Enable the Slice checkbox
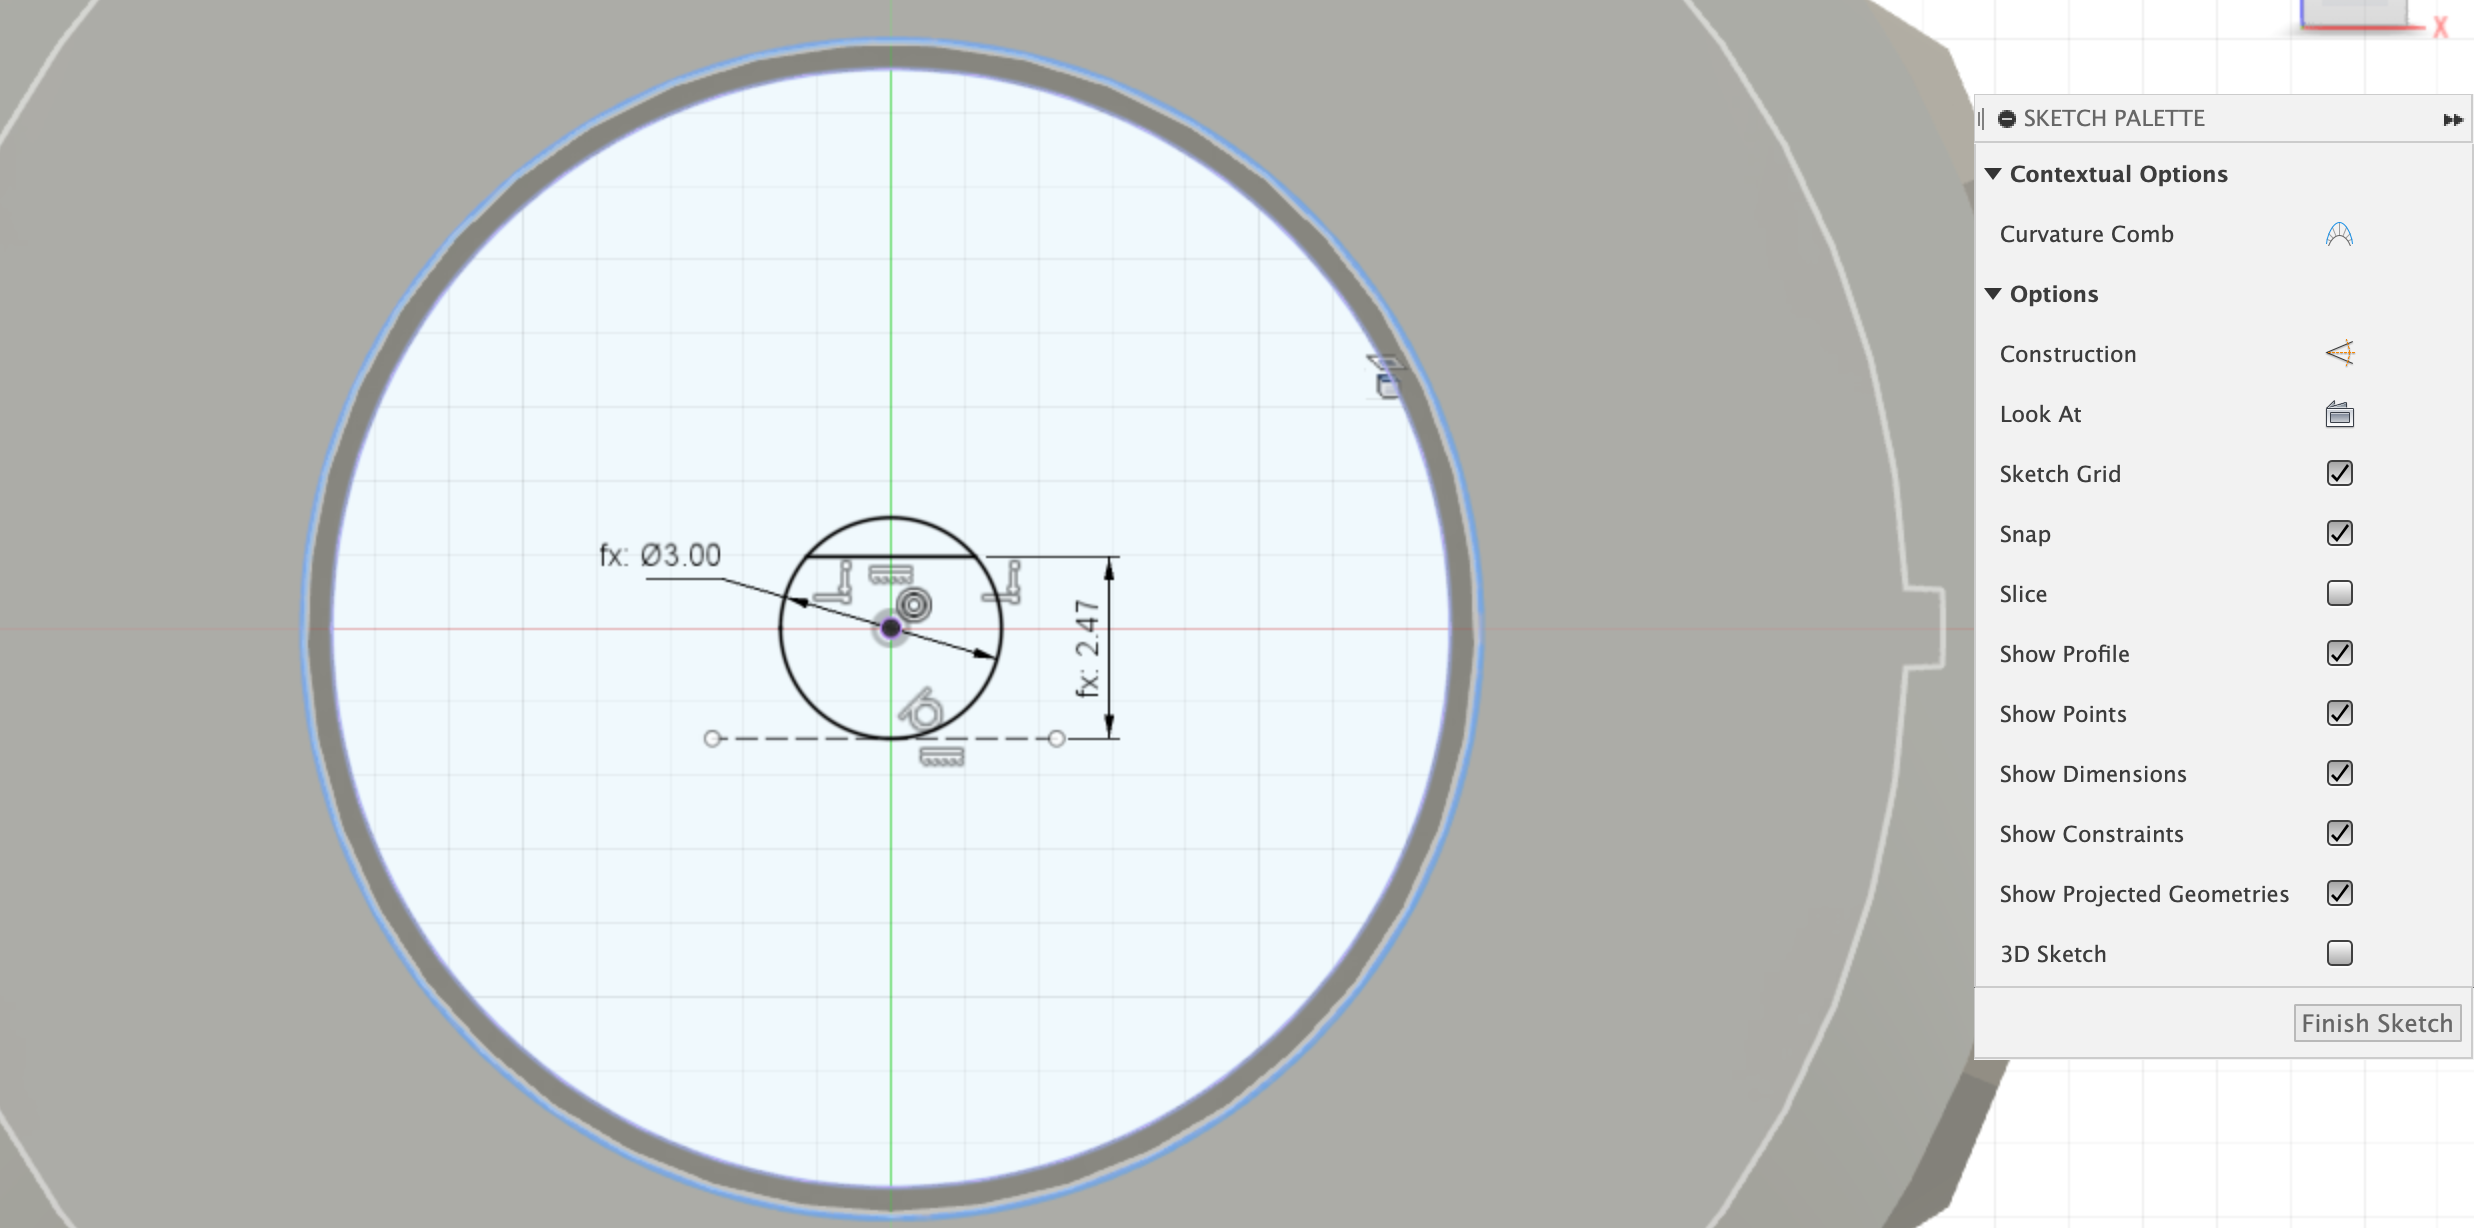Image resolution: width=2474 pixels, height=1228 pixels. [x=2340, y=593]
